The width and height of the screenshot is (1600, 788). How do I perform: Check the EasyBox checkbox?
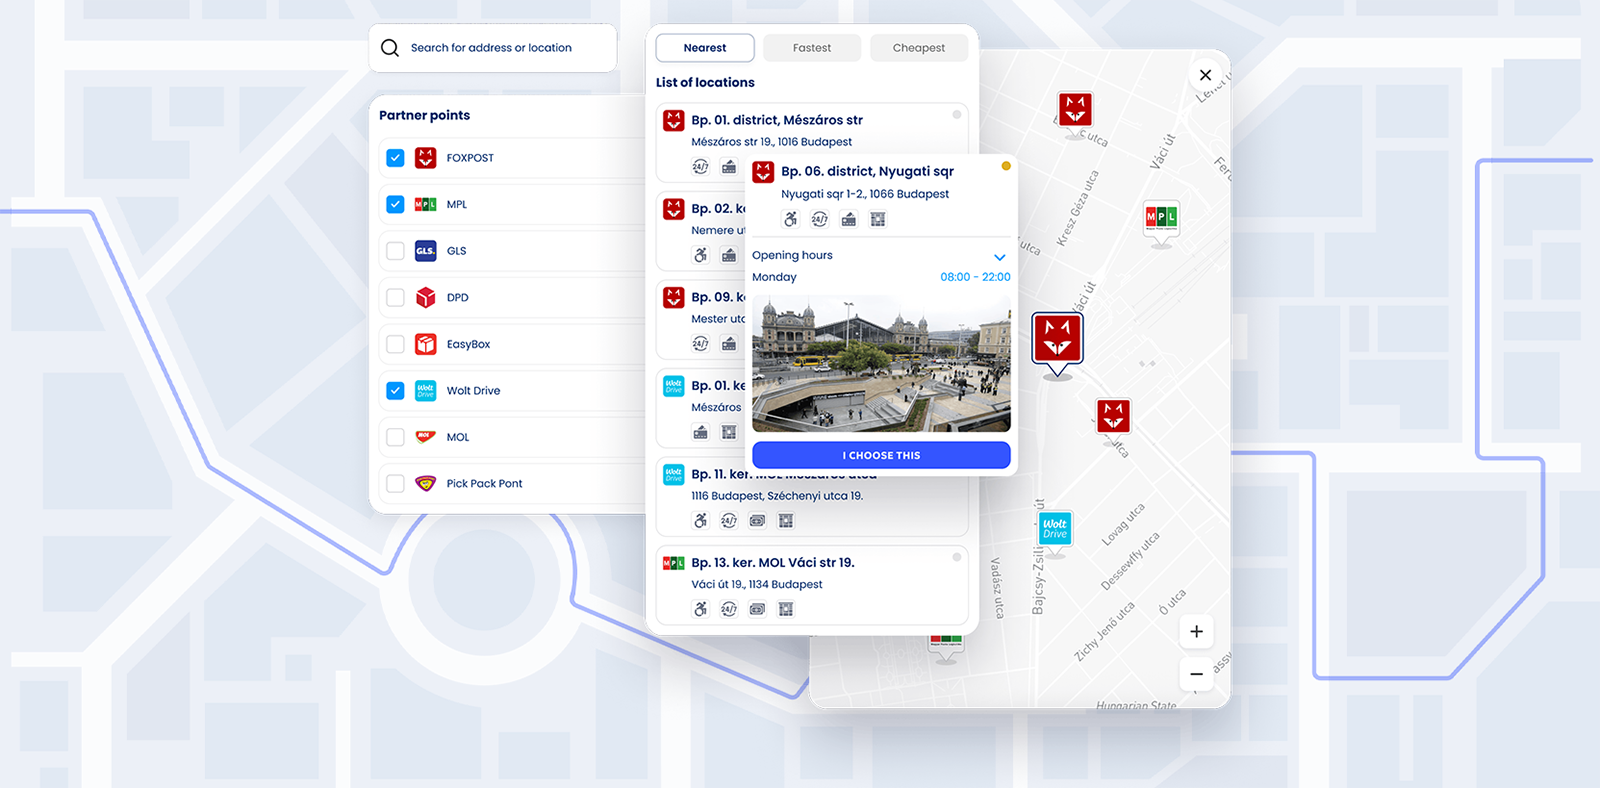tap(396, 344)
